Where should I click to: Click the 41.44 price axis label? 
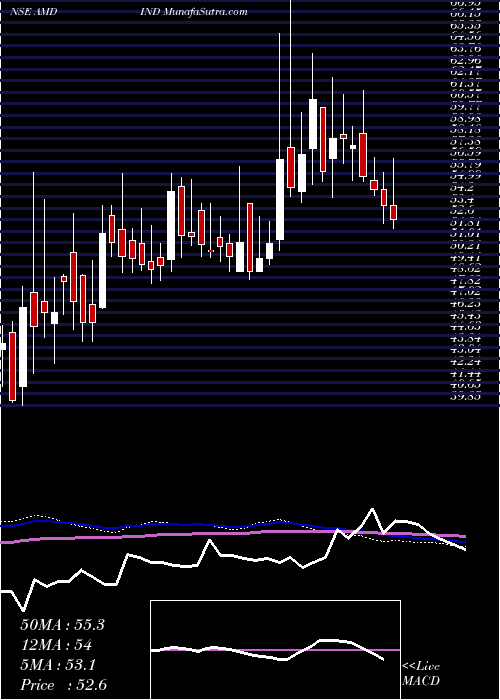pyautogui.click(x=465, y=373)
